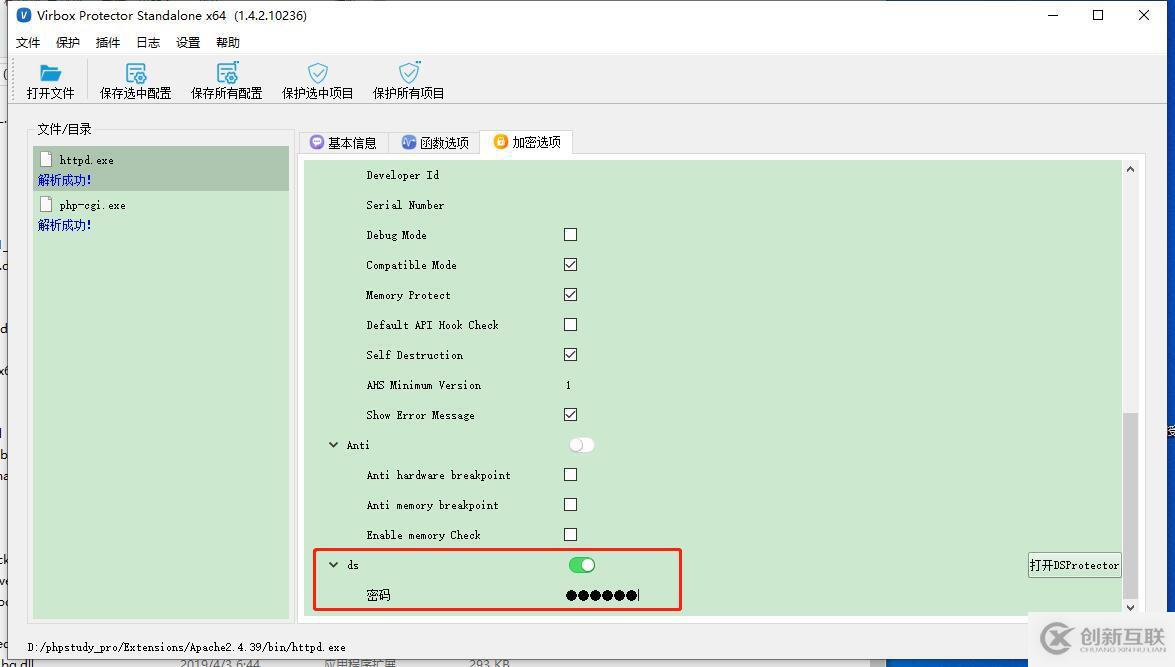The height and width of the screenshot is (667, 1175).
Task: Click 解析成功! status under httpd.exe
Action: tap(64, 180)
